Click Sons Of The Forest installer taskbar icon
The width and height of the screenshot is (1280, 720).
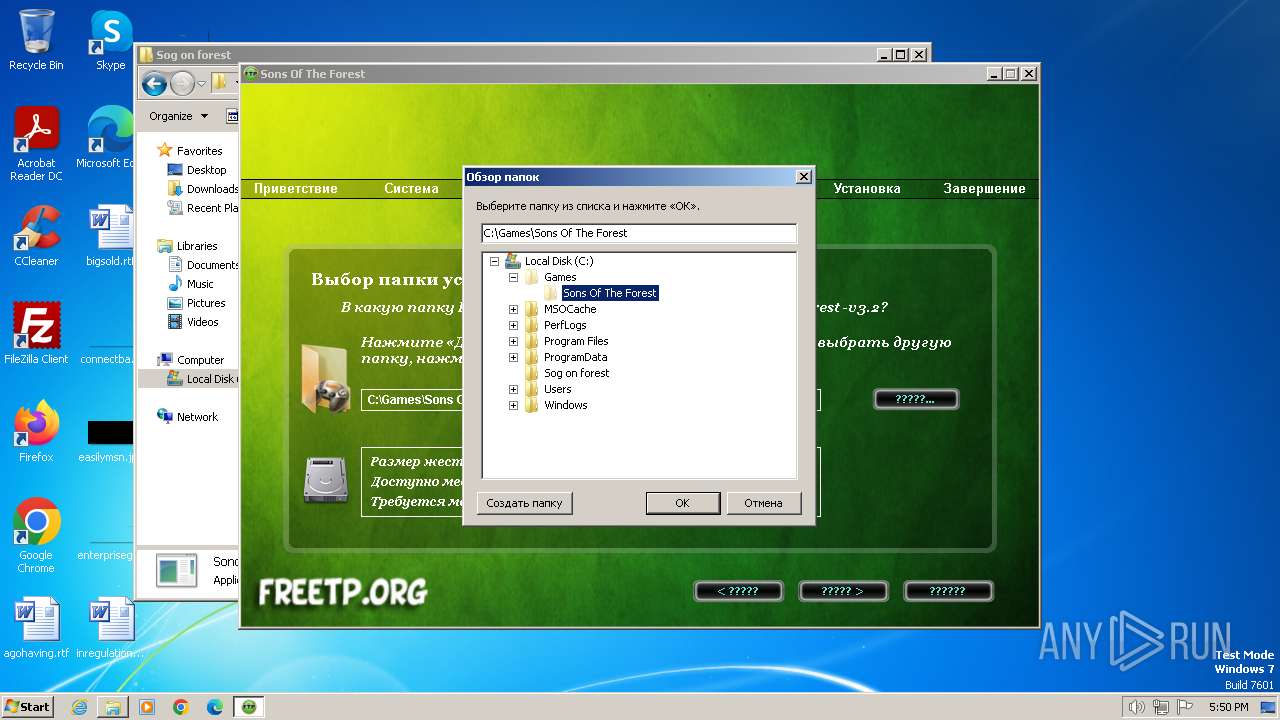[x=249, y=707]
